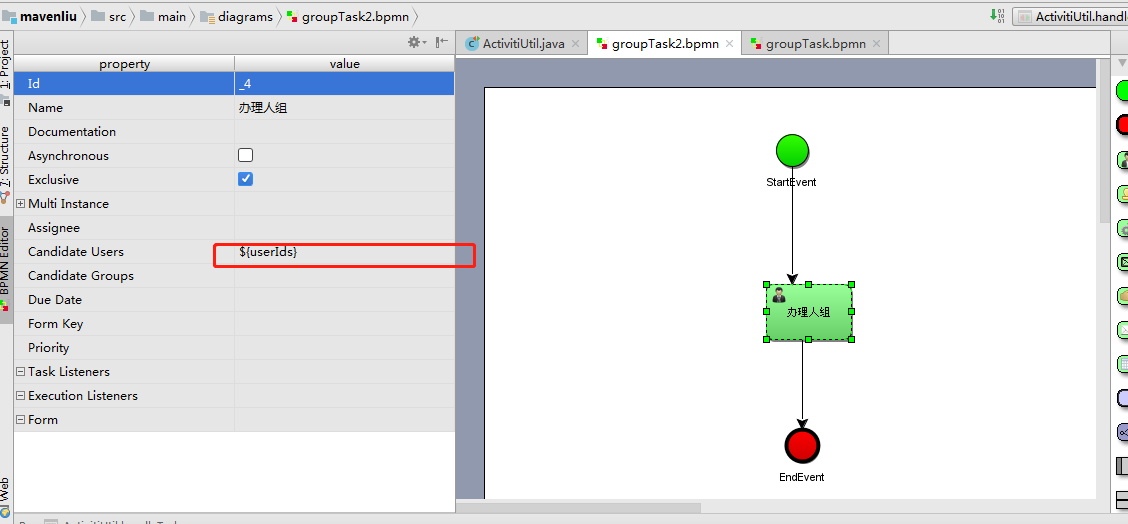This screenshot has height=524, width=1128.
Task: Click the main folder breadcrumb
Action: tap(163, 17)
